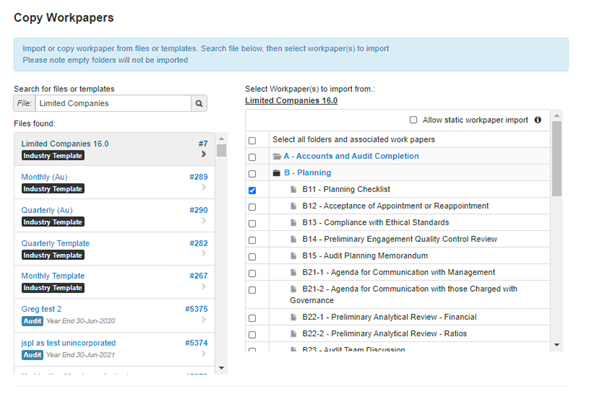Screen dimensions: 602x394
Task: Select Limited Companies 16.0 in files found
Action: tap(114, 149)
